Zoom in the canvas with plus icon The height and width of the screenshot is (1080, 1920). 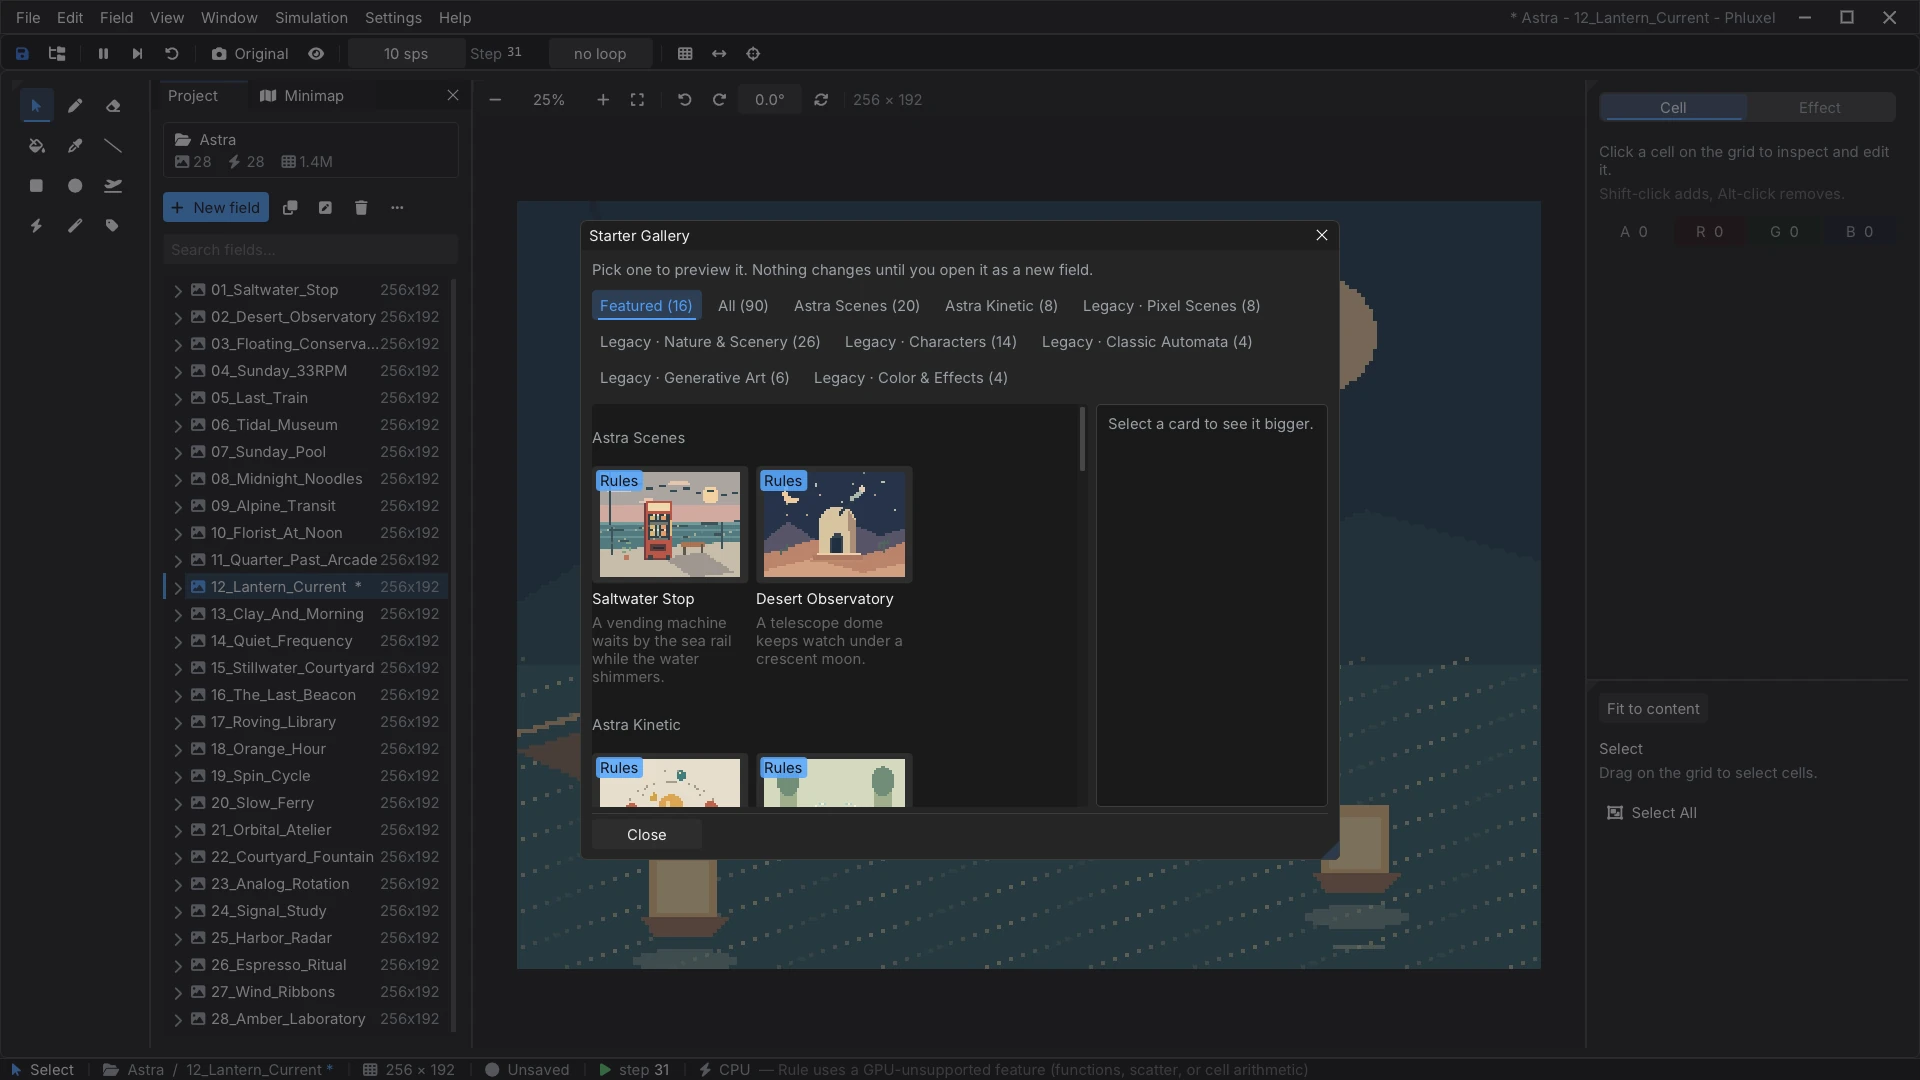click(x=603, y=100)
